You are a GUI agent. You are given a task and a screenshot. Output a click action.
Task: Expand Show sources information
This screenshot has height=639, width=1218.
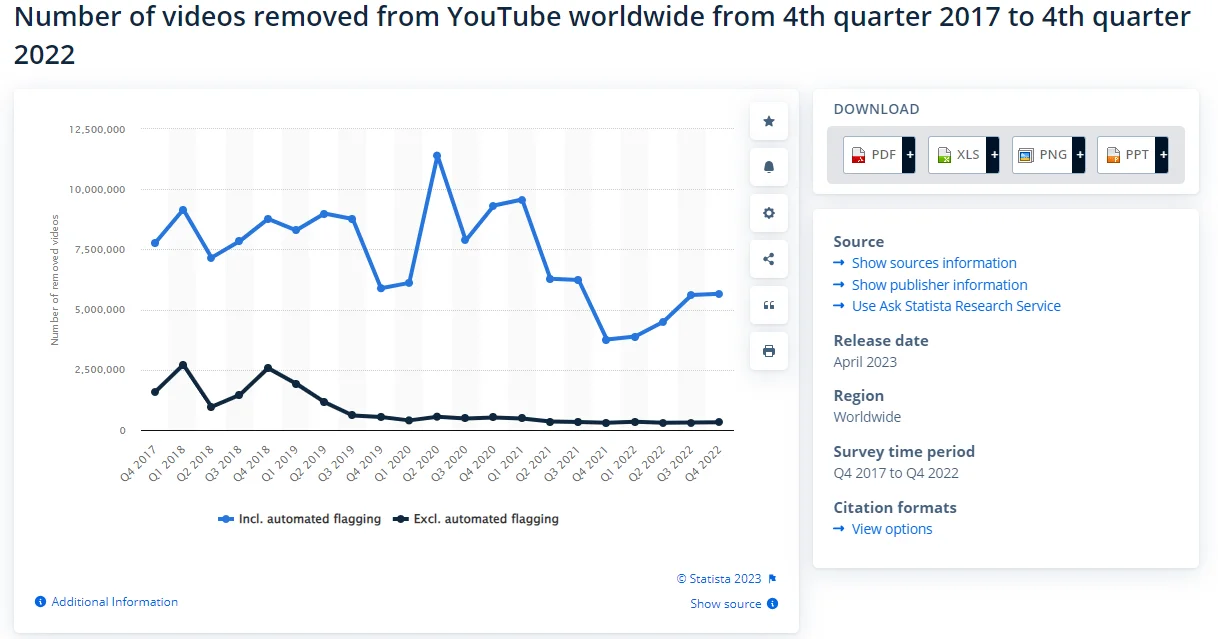click(x=933, y=263)
